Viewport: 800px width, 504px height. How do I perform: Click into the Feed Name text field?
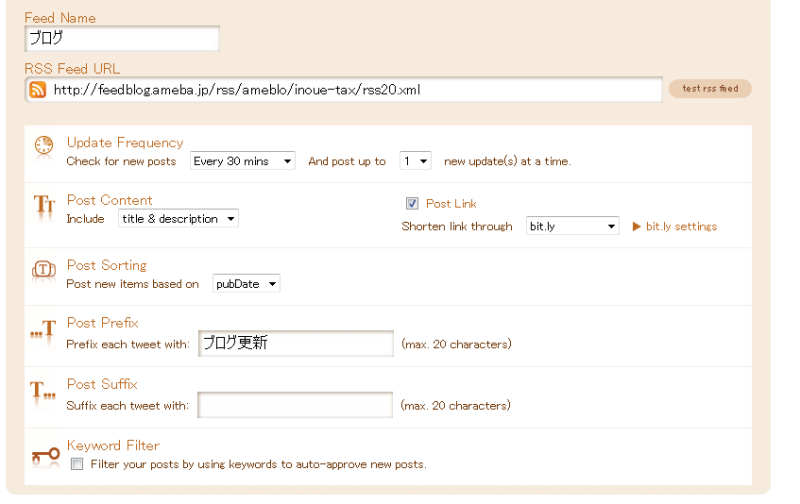coord(121,38)
